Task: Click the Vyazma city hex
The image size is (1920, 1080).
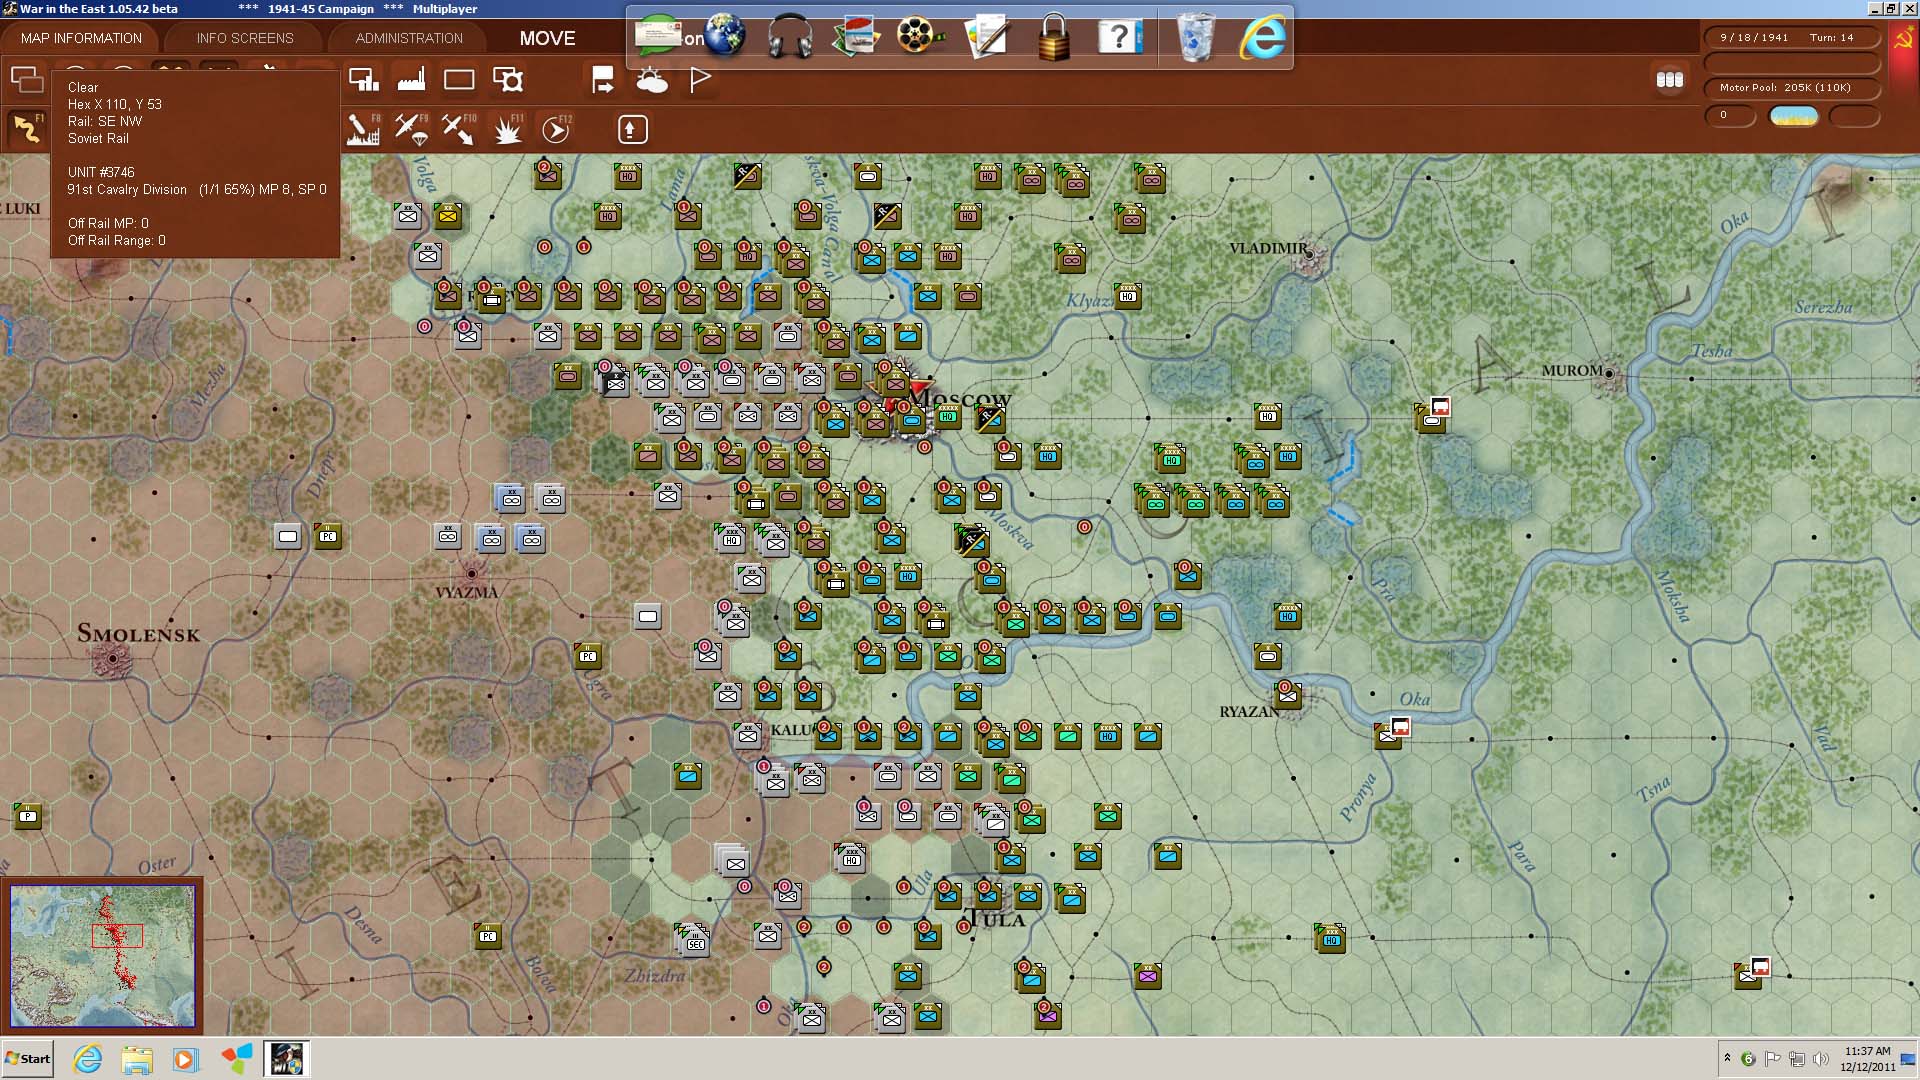Action: [471, 574]
